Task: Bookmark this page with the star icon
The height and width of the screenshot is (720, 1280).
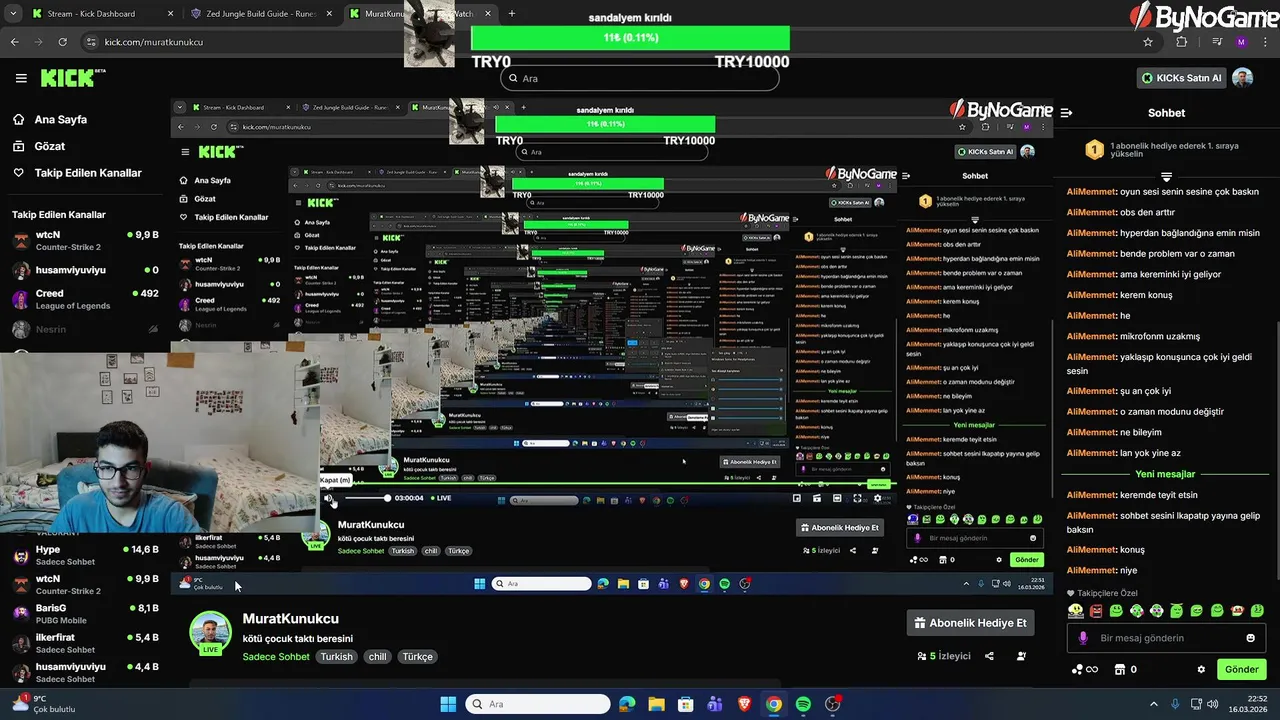Action: click(x=1148, y=42)
